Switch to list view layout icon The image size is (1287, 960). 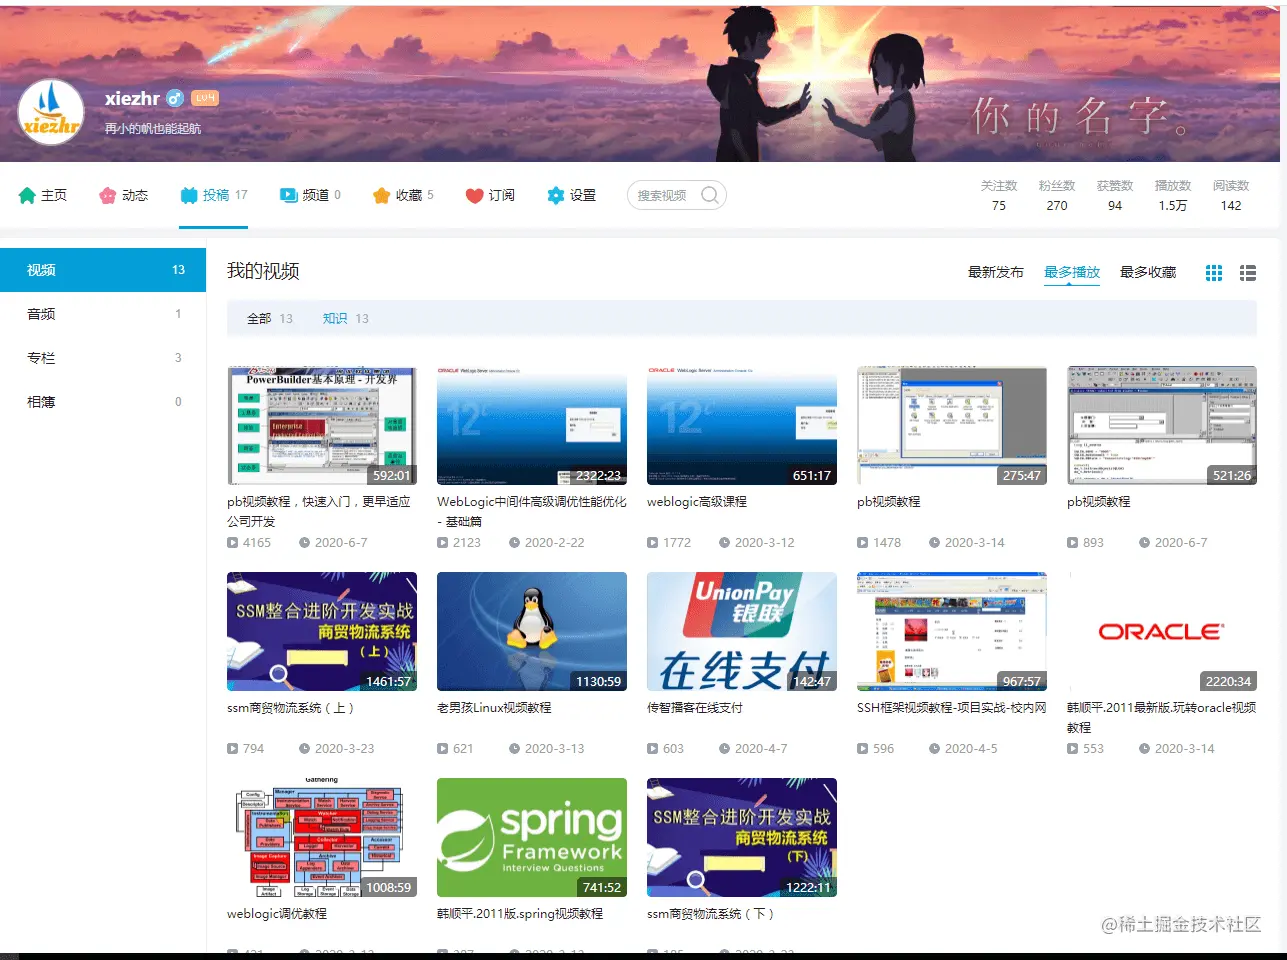click(1248, 272)
